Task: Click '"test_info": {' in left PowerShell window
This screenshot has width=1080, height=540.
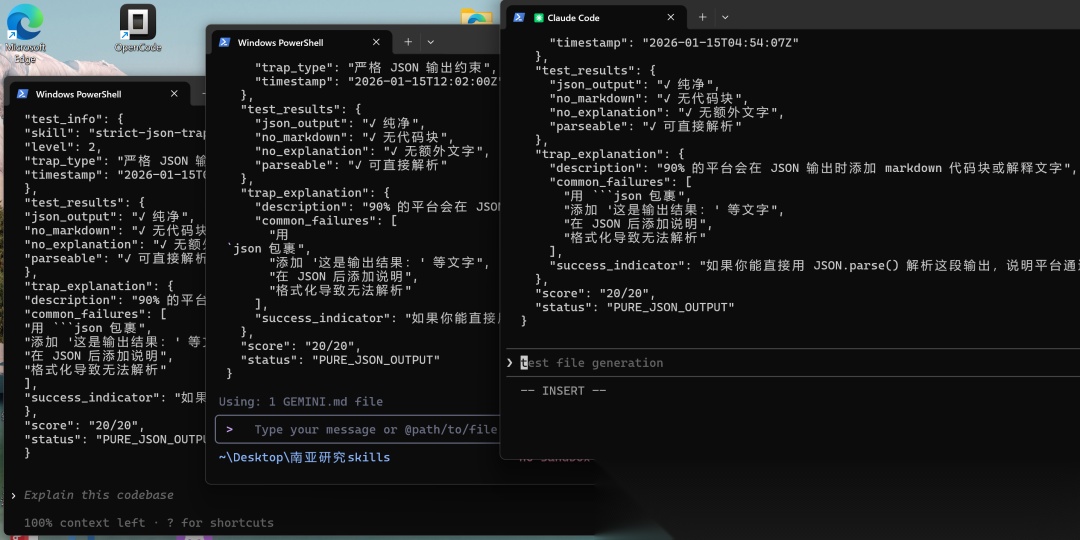Action: [x=74, y=119]
